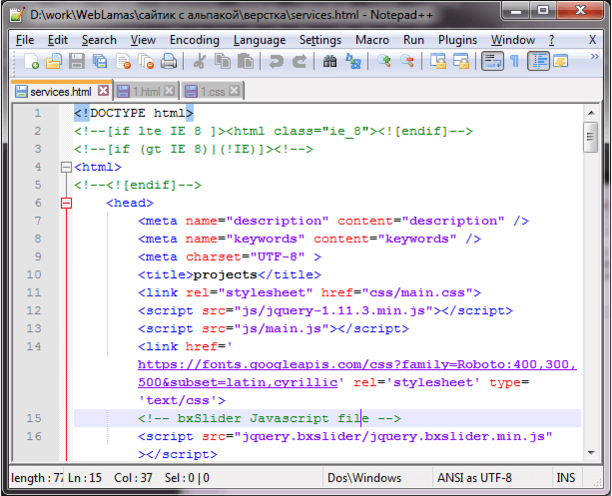Open Find with the binoculars icon
612x496 pixels.
coord(330,62)
